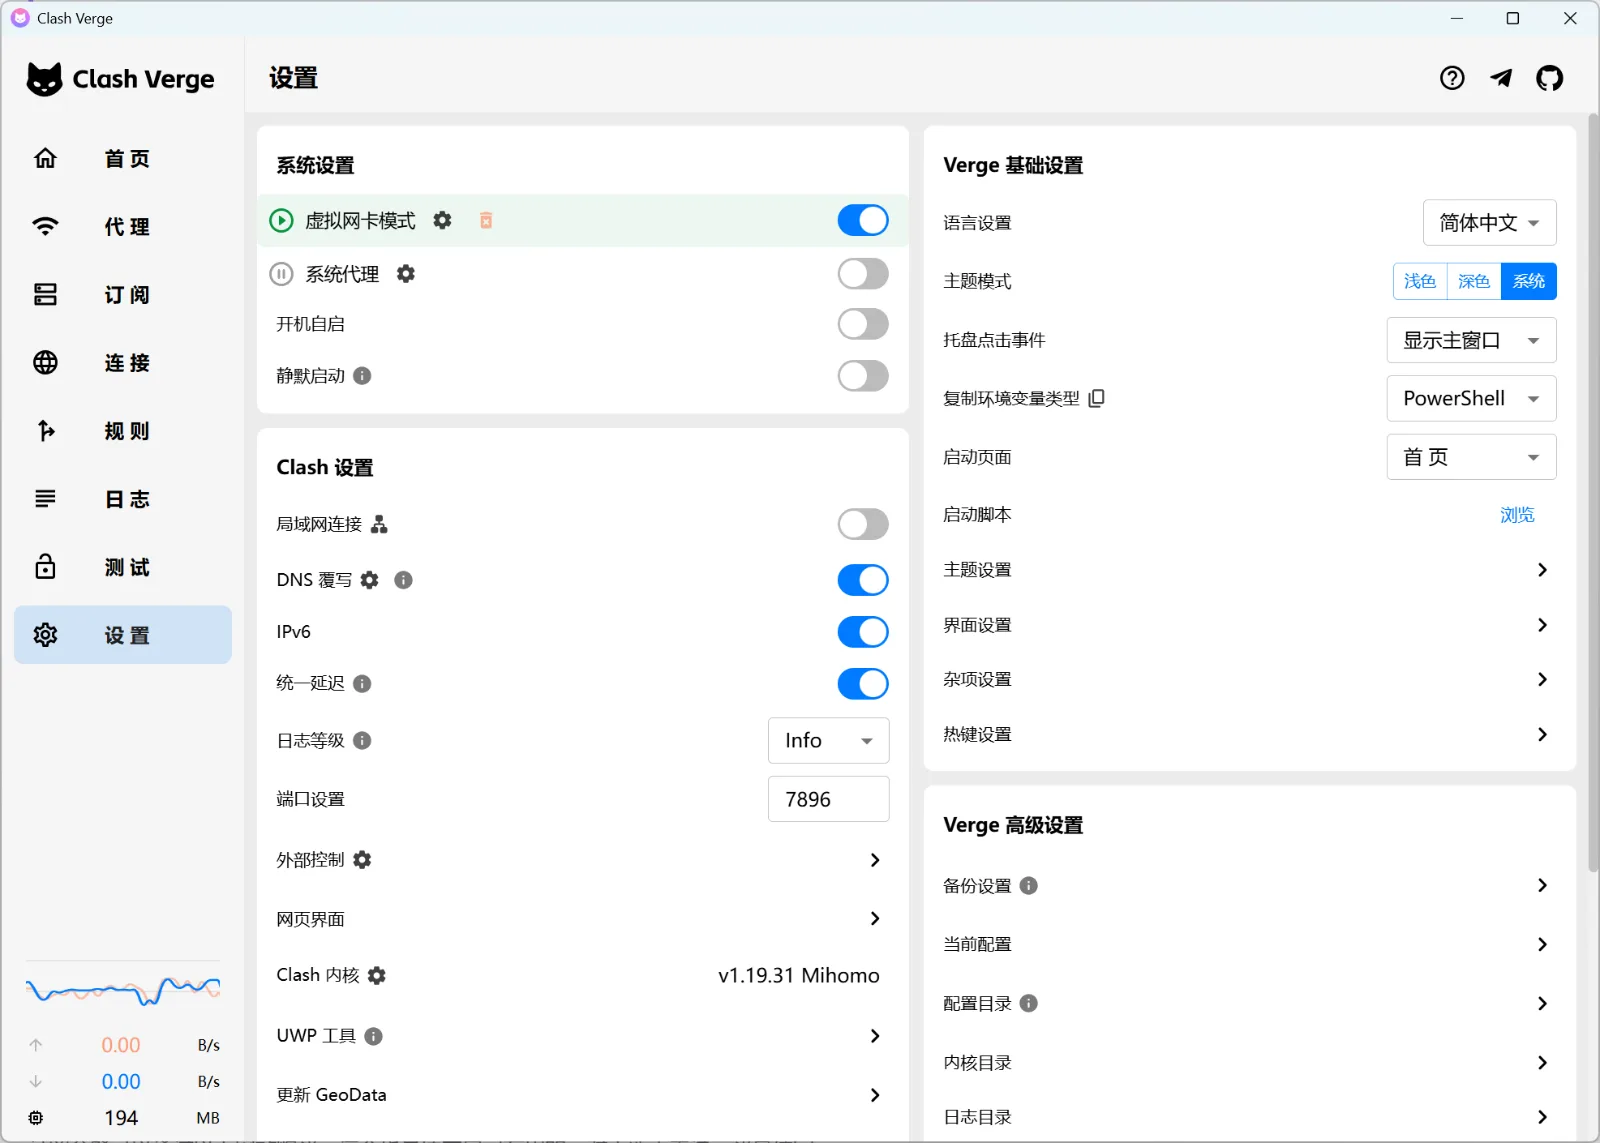The width and height of the screenshot is (1600, 1143).
Task: Open DNS override gear settings
Action: pyautogui.click(x=369, y=580)
